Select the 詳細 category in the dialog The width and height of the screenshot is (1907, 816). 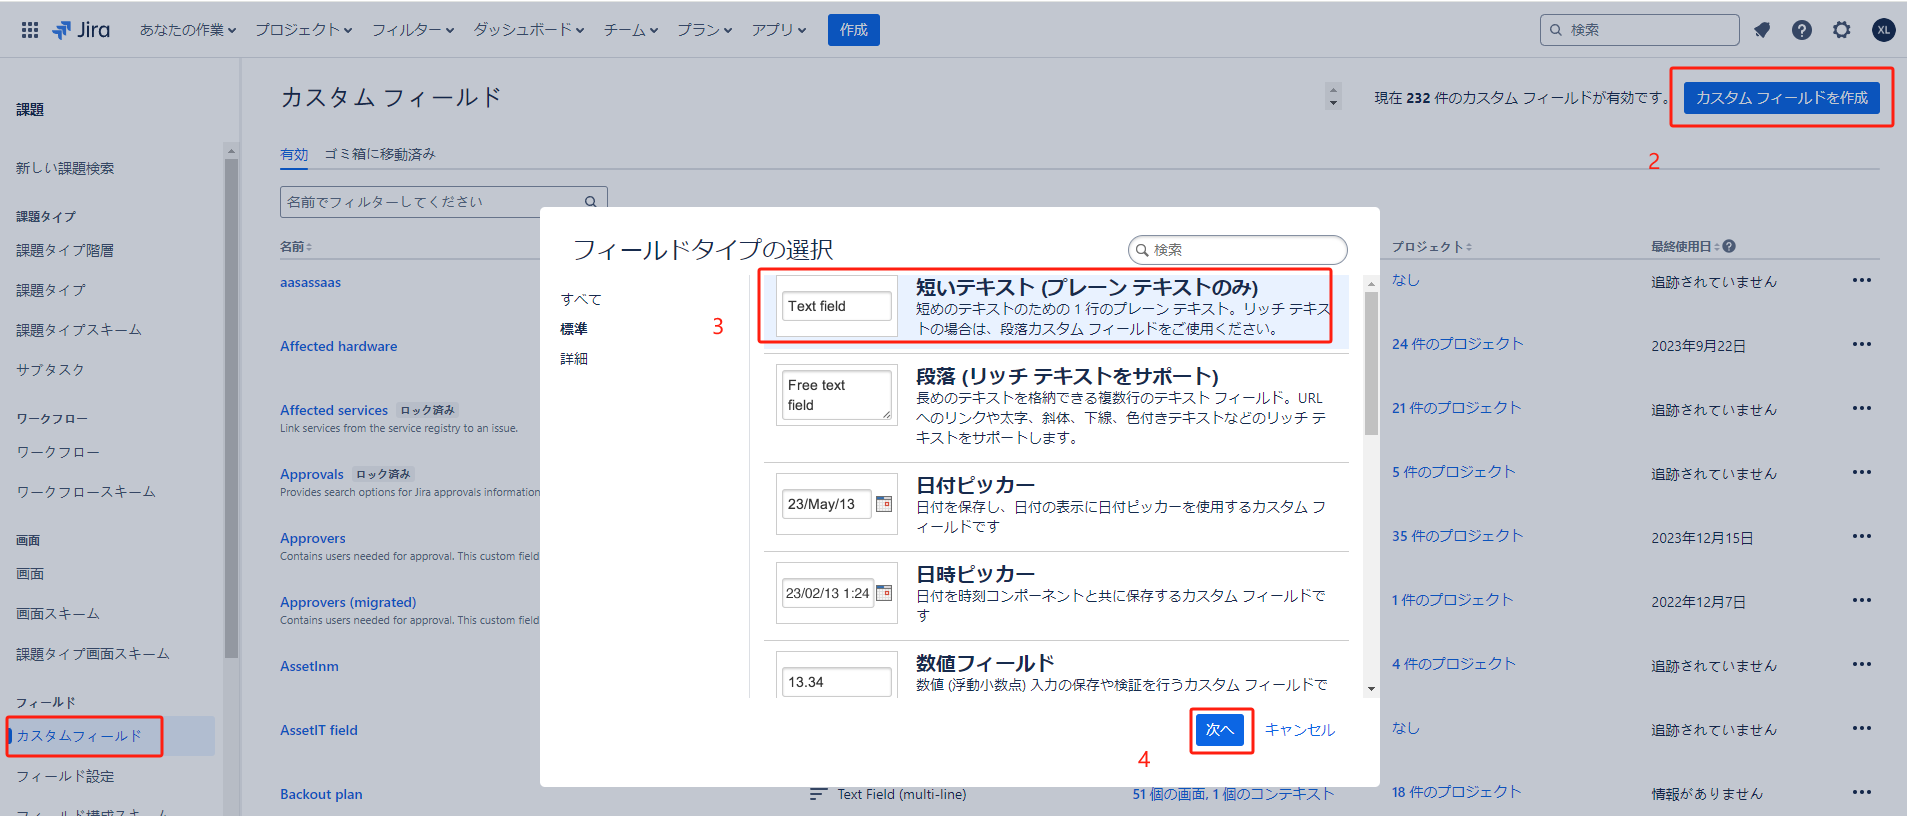pos(574,358)
